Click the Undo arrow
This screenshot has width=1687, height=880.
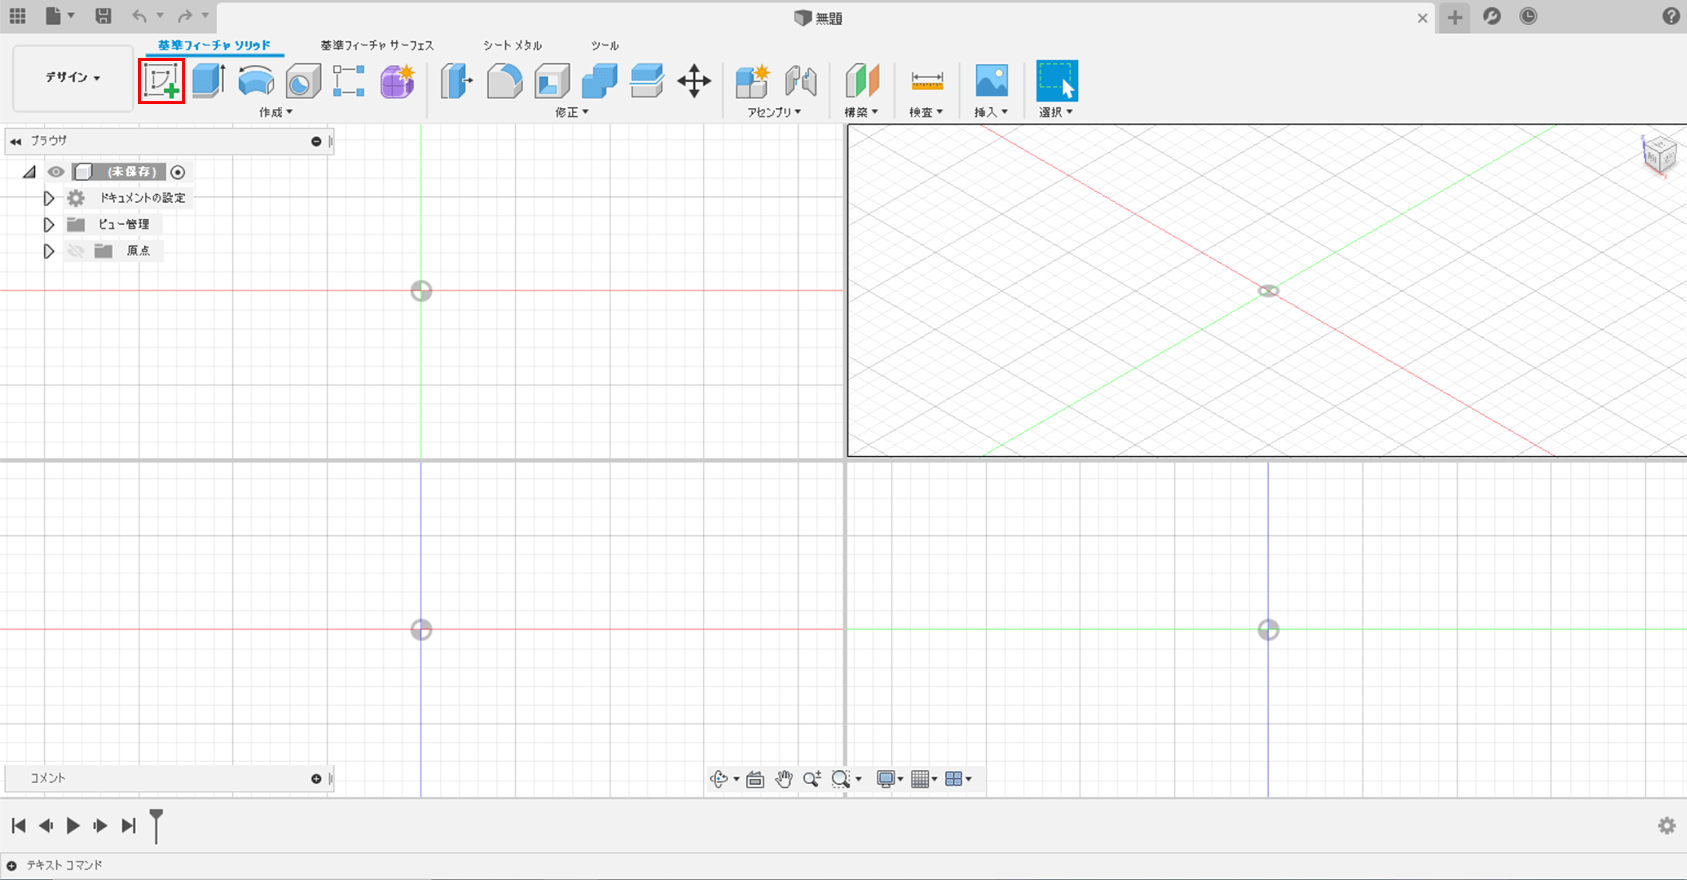(x=139, y=16)
